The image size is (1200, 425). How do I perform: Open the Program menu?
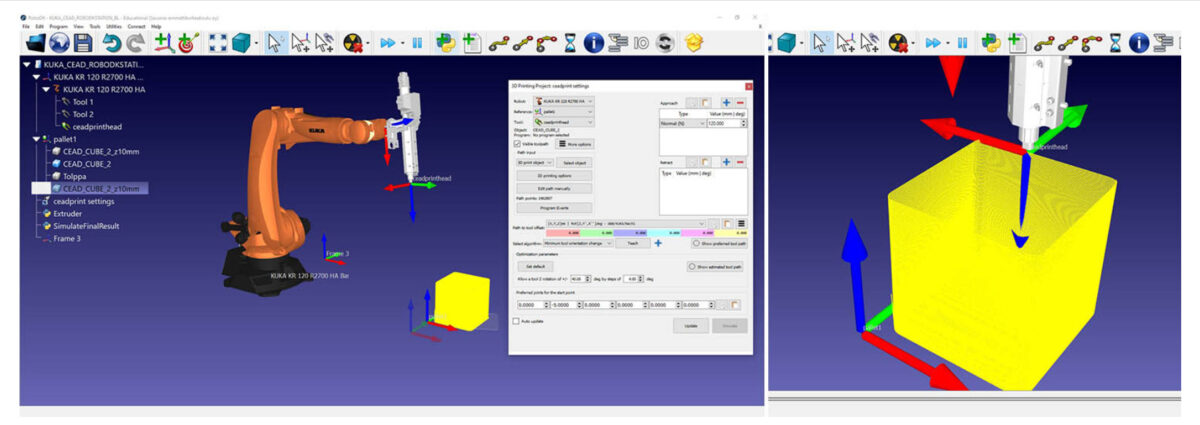click(x=57, y=26)
